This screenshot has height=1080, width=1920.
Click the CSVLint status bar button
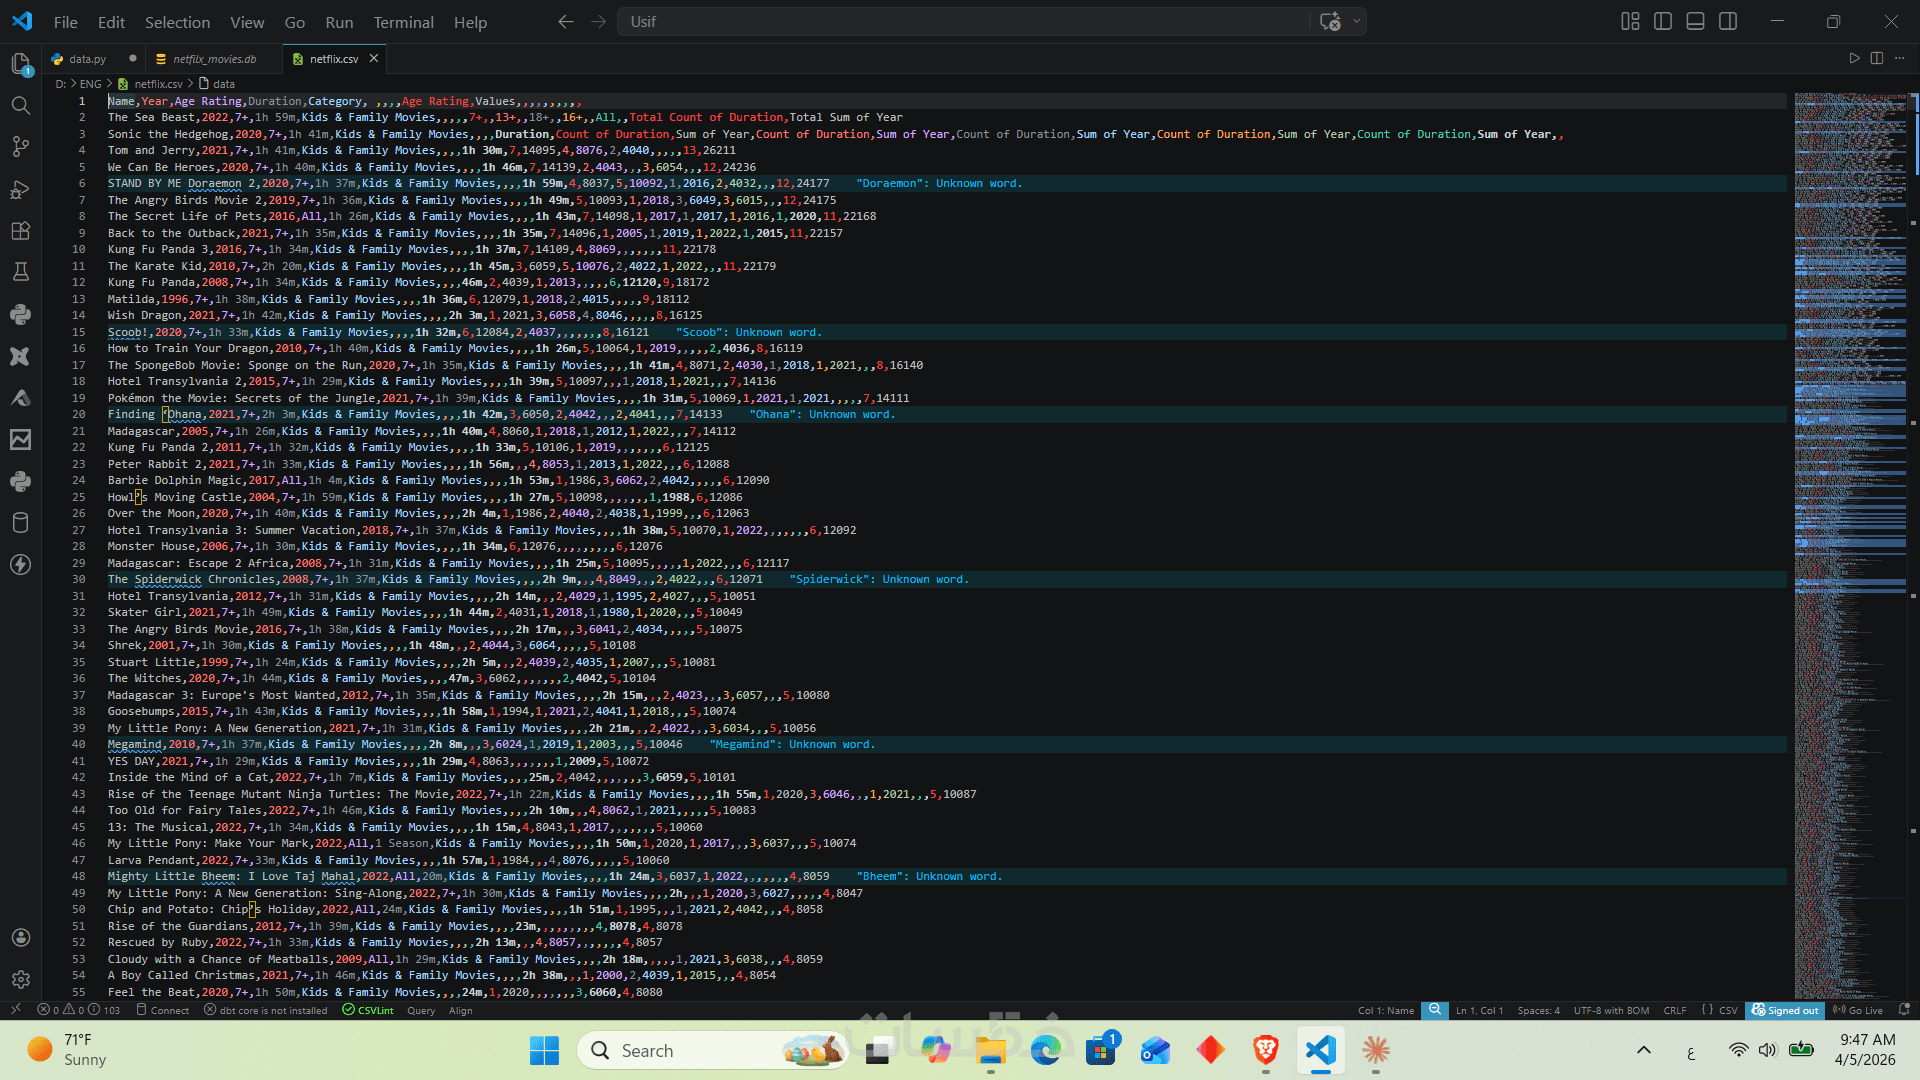(x=368, y=1011)
